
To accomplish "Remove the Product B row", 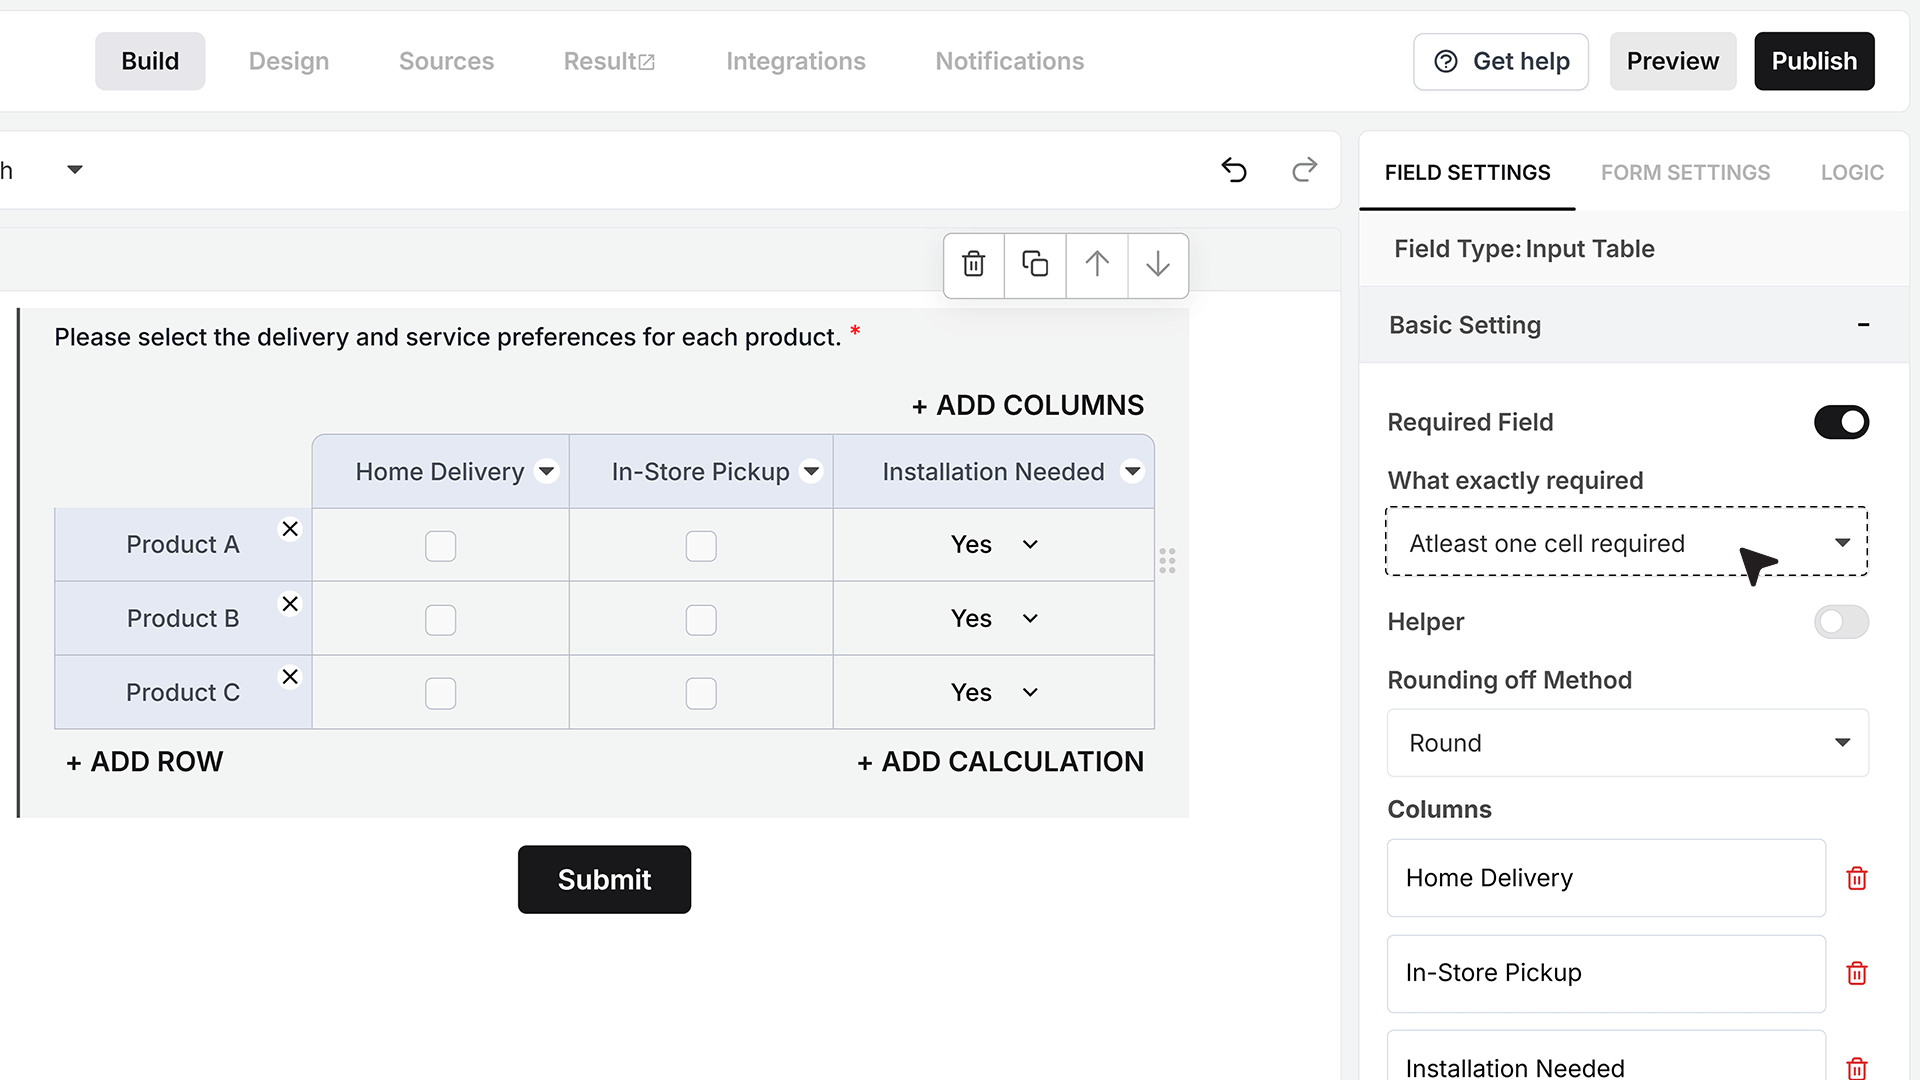I will [290, 604].
